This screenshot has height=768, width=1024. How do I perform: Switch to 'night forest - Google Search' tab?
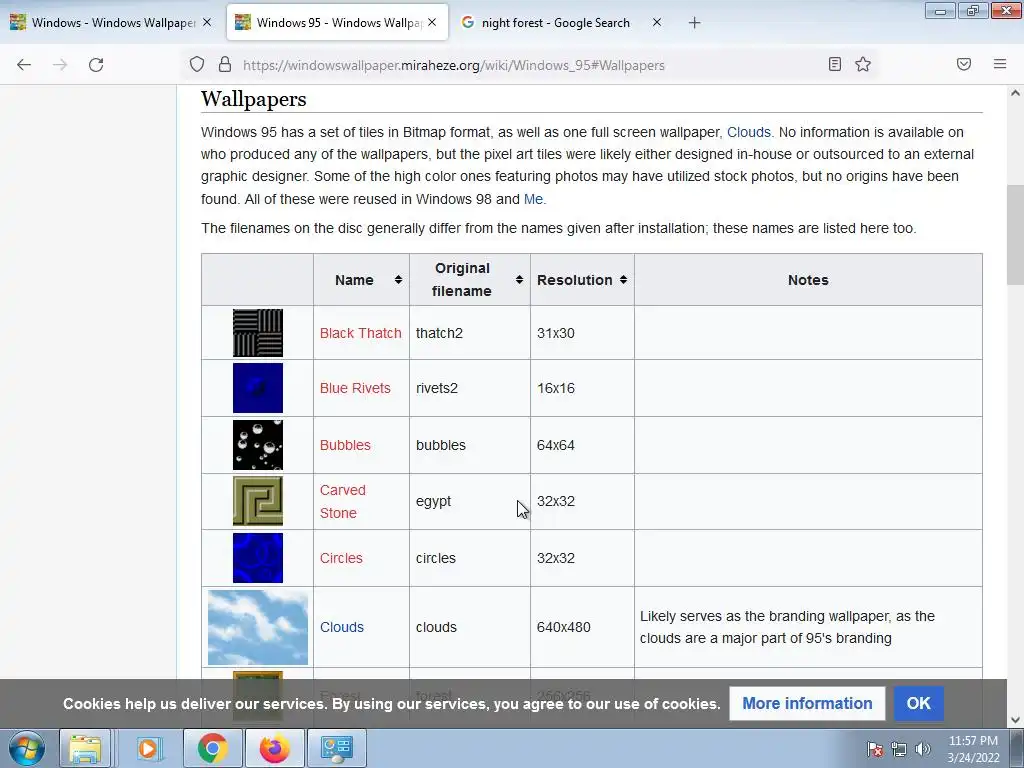pyautogui.click(x=562, y=23)
